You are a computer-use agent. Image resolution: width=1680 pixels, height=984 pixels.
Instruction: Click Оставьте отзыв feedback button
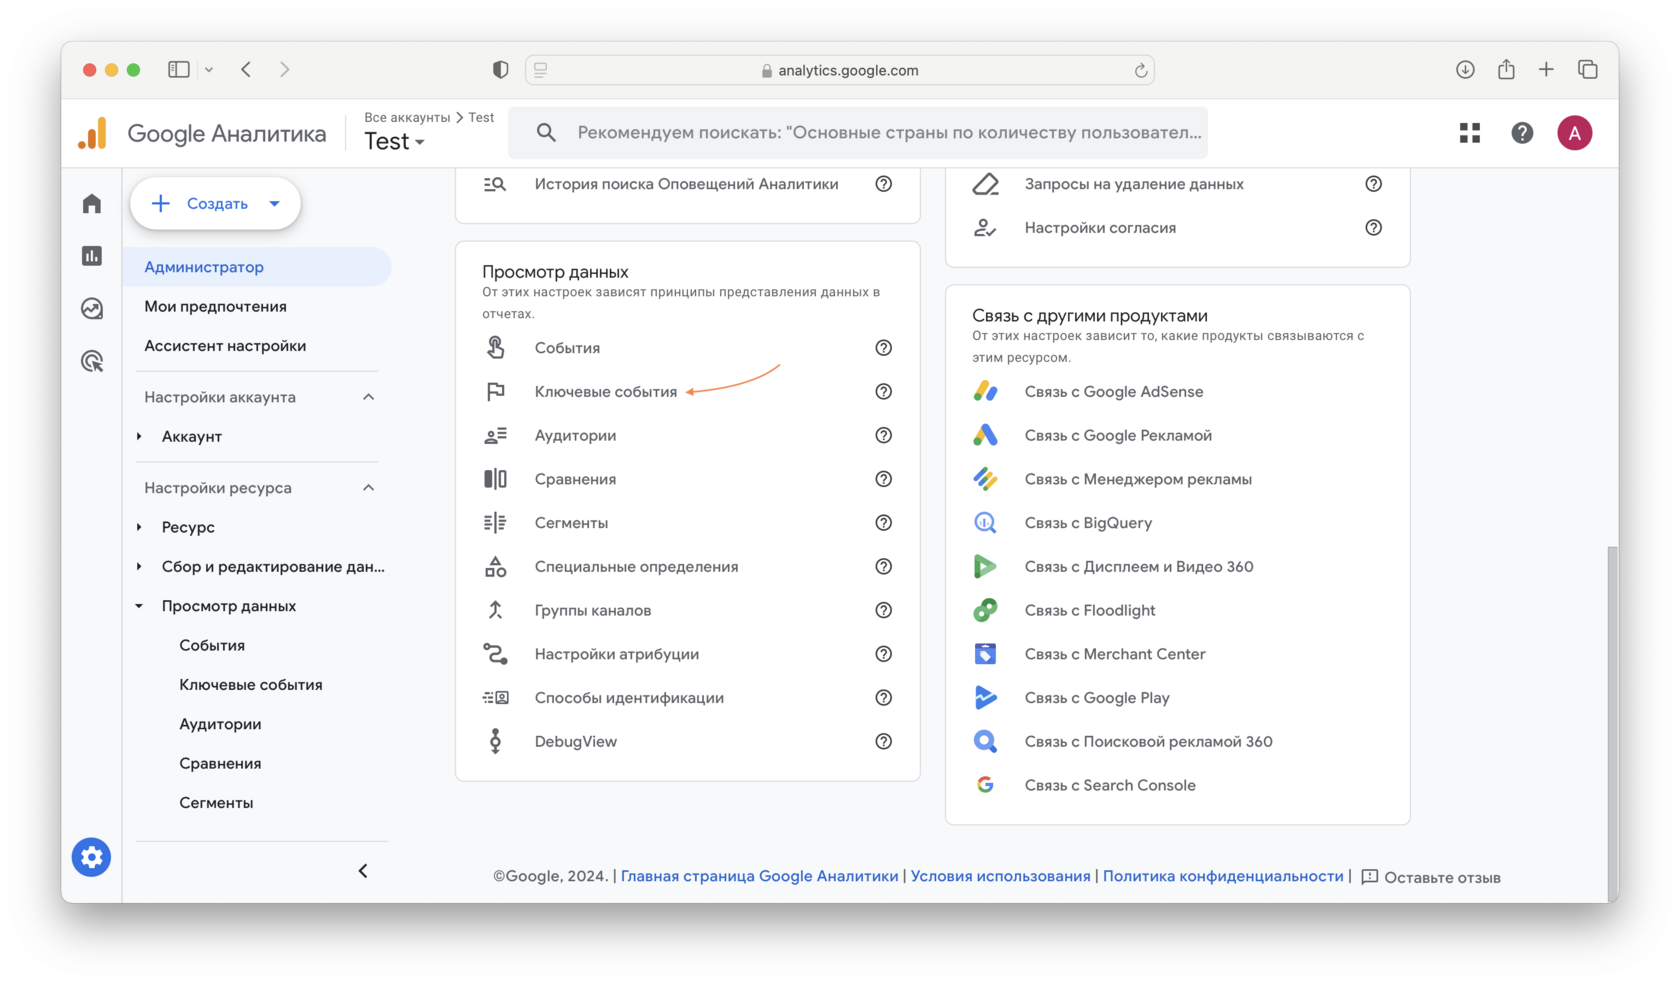(x=1431, y=877)
